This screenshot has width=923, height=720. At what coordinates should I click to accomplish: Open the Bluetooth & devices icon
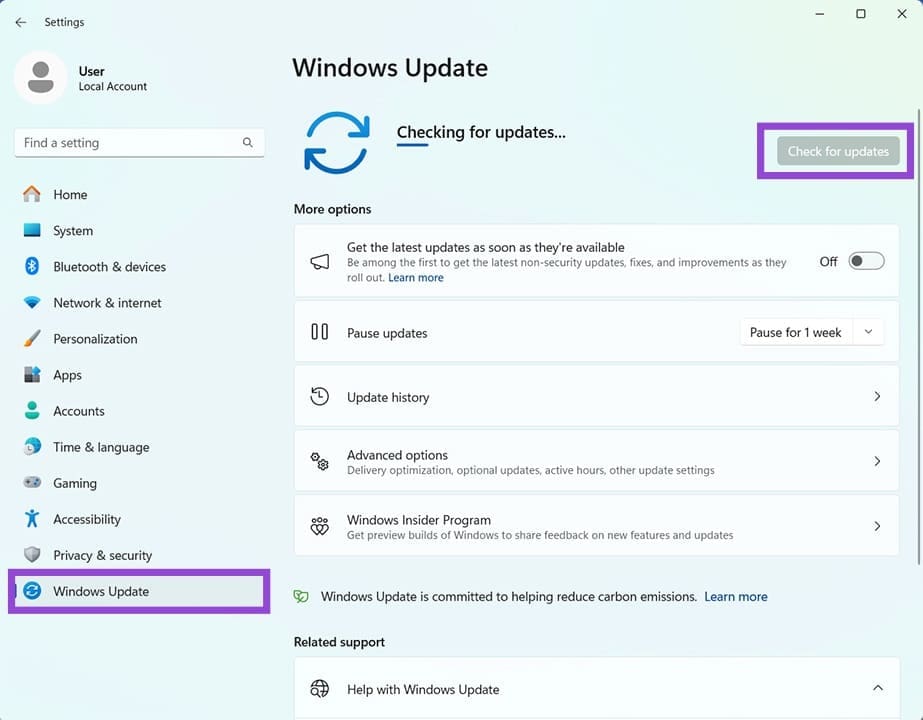pyautogui.click(x=31, y=266)
